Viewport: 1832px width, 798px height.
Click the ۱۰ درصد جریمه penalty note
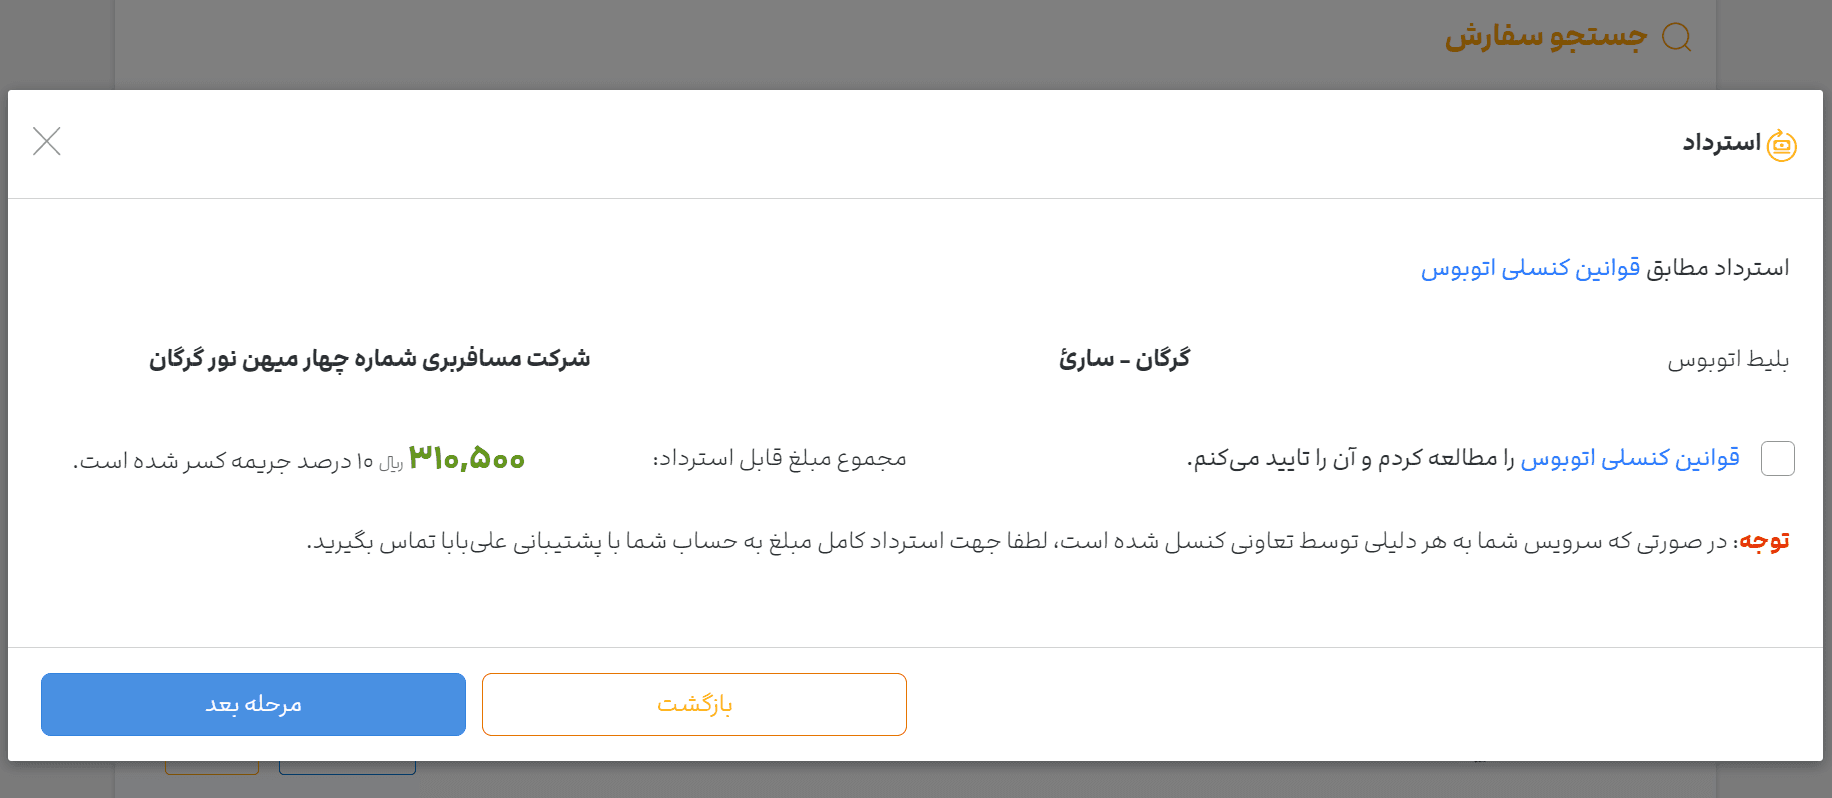[x=223, y=461]
